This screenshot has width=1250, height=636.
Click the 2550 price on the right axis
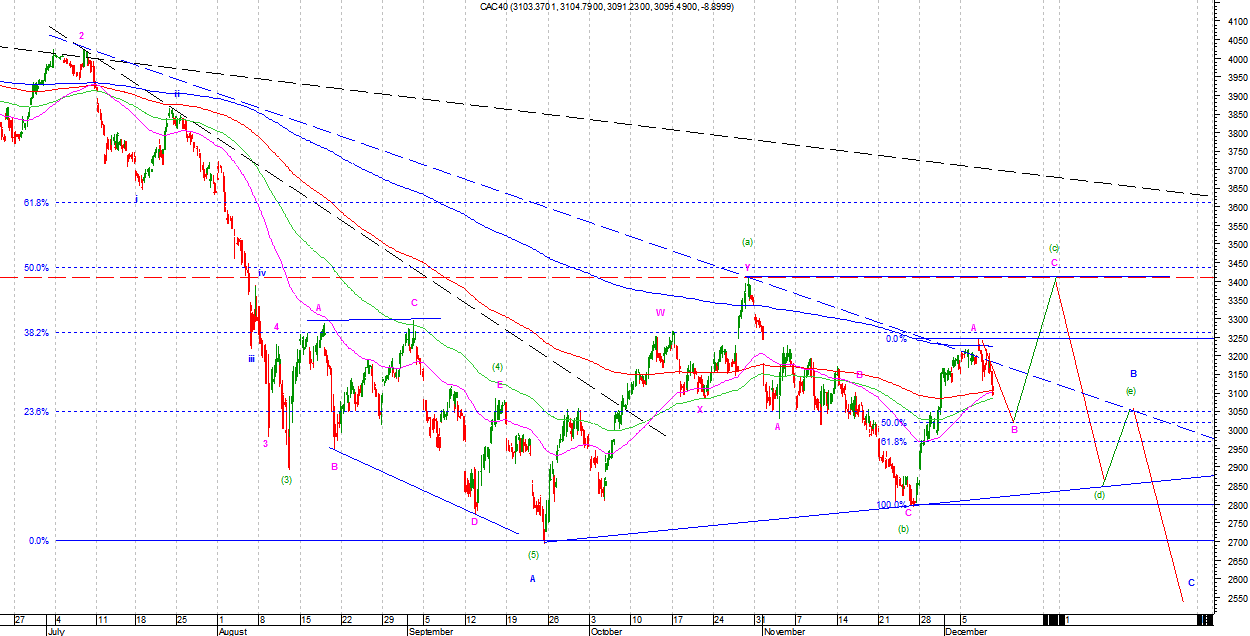1229,598
